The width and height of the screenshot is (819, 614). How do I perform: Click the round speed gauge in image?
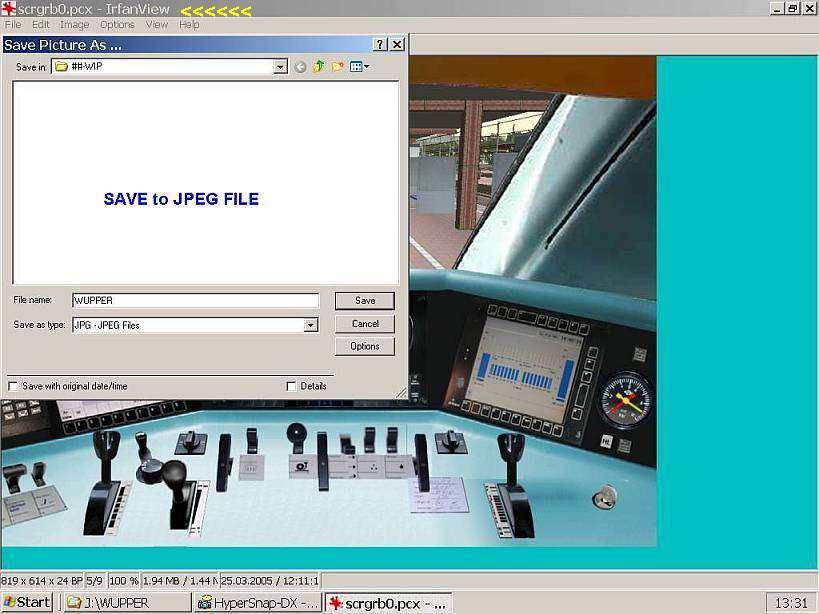(626, 399)
